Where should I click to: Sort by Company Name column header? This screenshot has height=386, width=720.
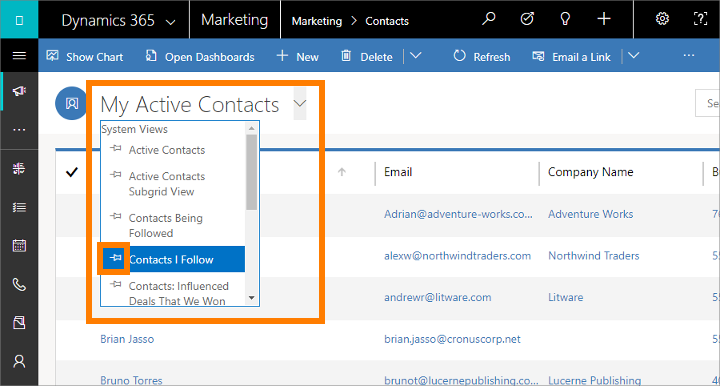pos(591,172)
